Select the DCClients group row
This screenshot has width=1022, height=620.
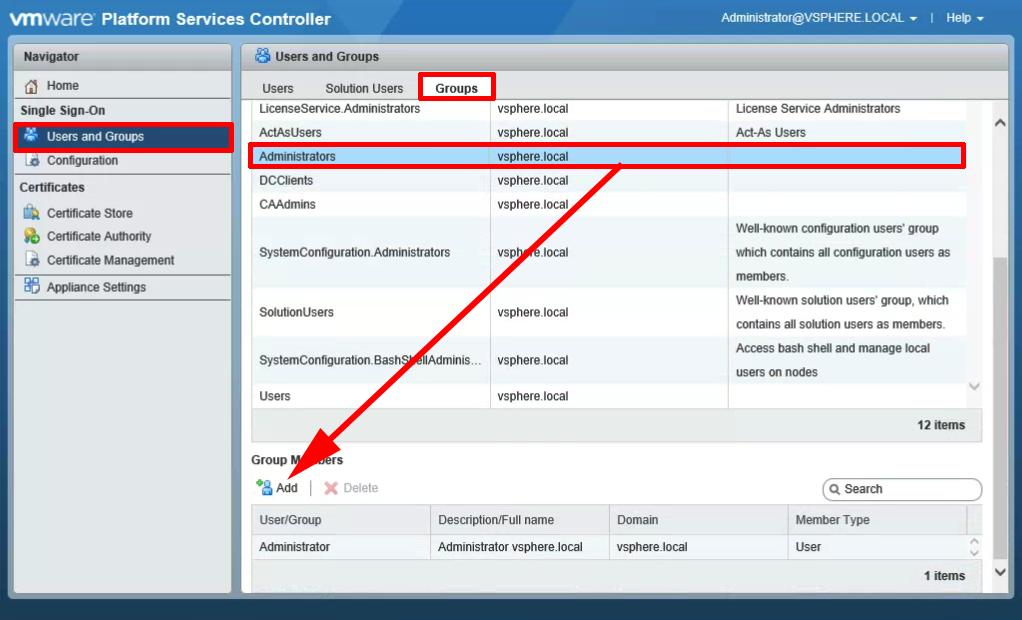[x=609, y=181]
